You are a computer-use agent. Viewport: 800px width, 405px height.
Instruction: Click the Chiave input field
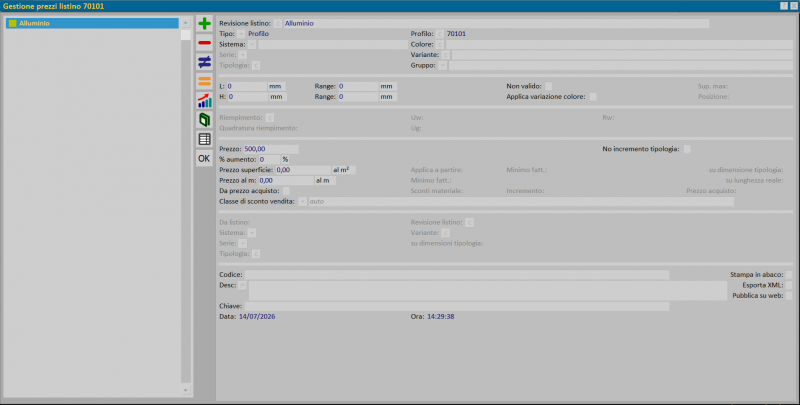[457, 307]
